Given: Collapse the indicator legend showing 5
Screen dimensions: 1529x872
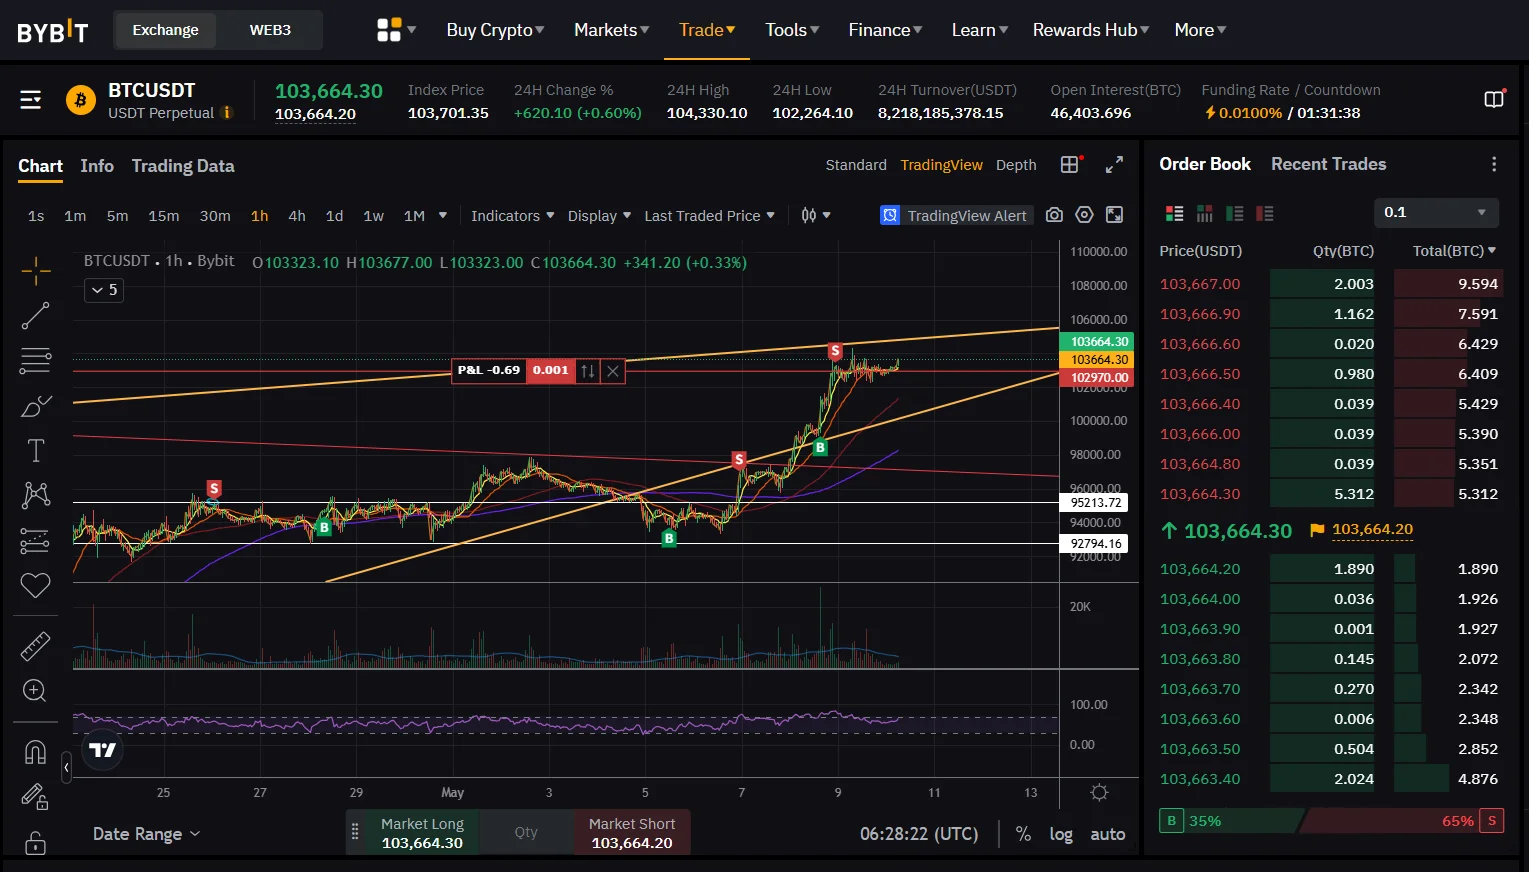Looking at the screenshot, I should tap(104, 290).
